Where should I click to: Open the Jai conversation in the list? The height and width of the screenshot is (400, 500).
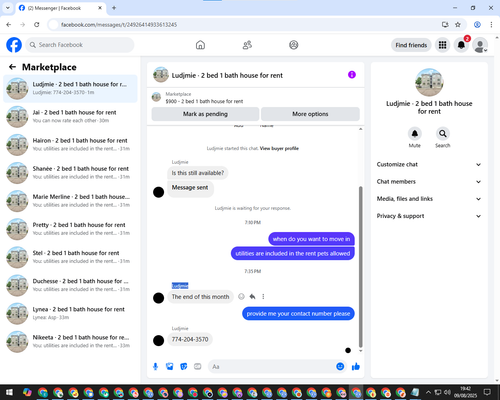[70, 116]
